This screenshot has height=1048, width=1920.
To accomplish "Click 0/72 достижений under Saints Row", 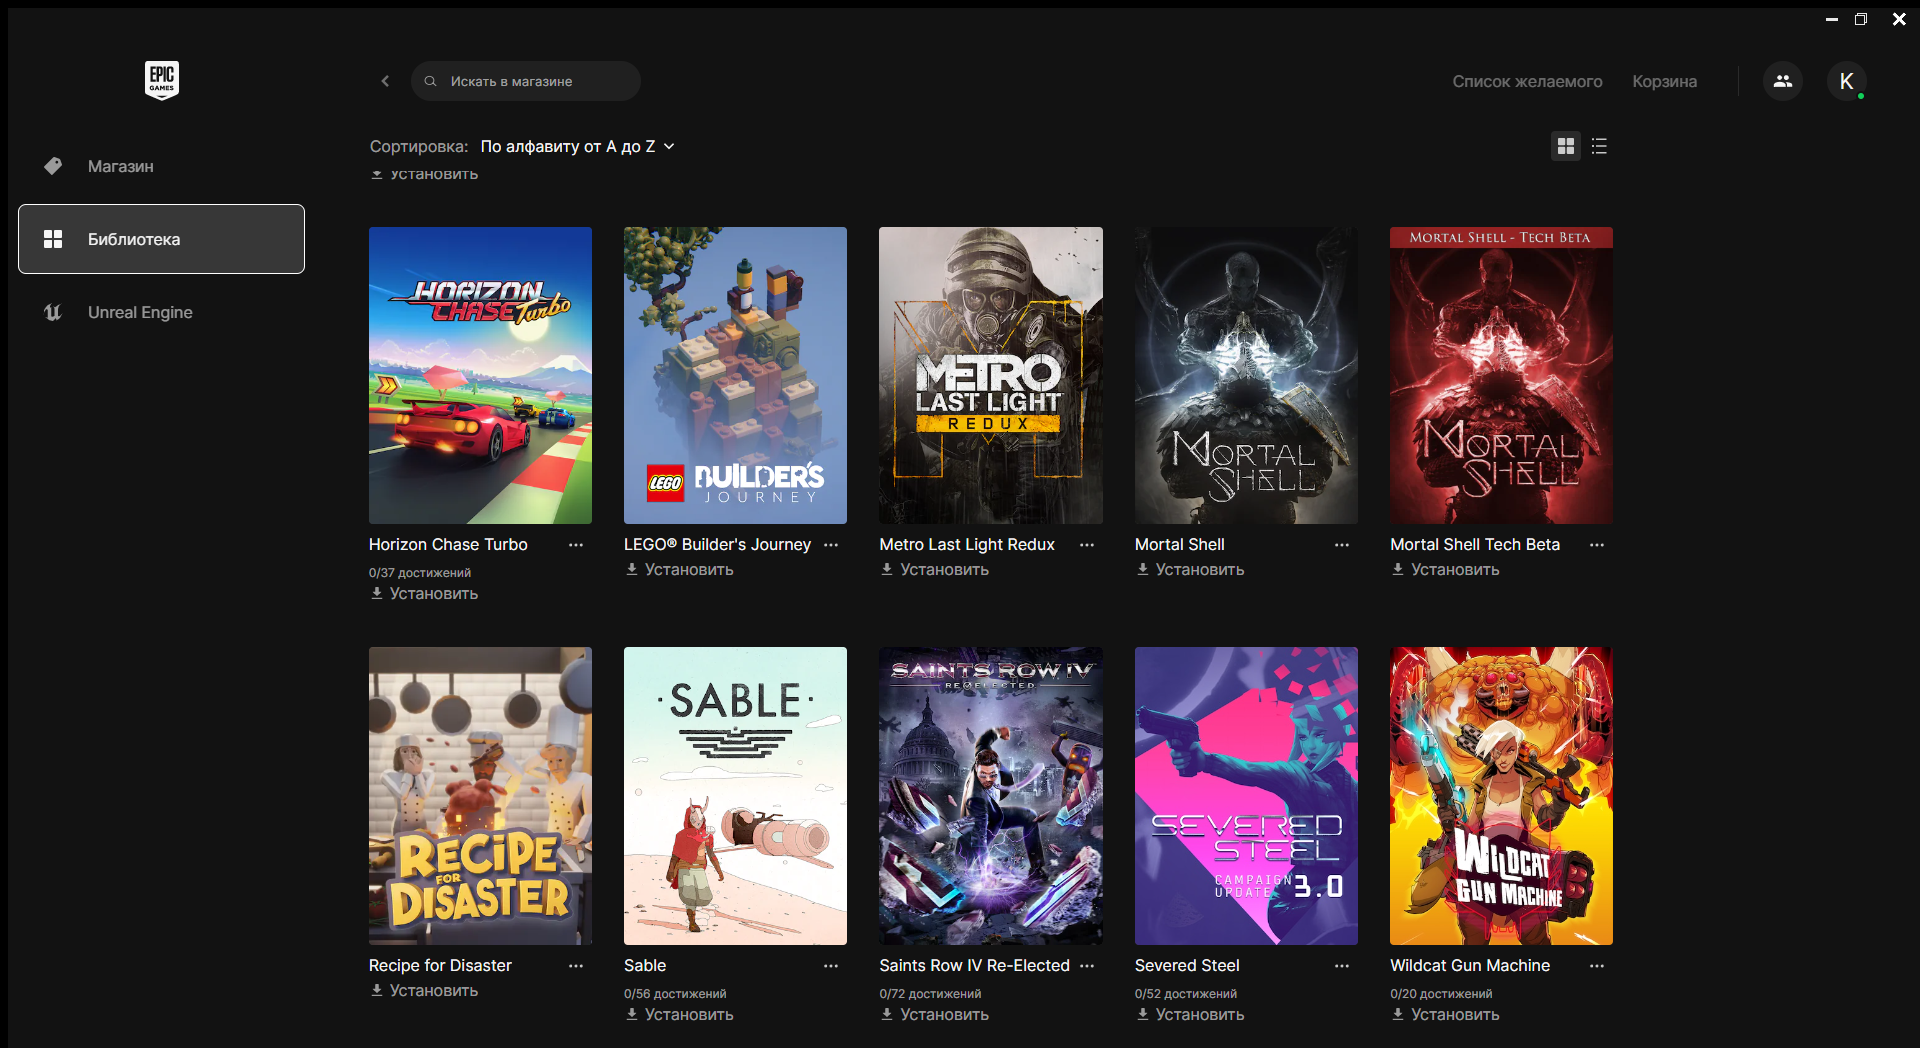I will pos(930,994).
